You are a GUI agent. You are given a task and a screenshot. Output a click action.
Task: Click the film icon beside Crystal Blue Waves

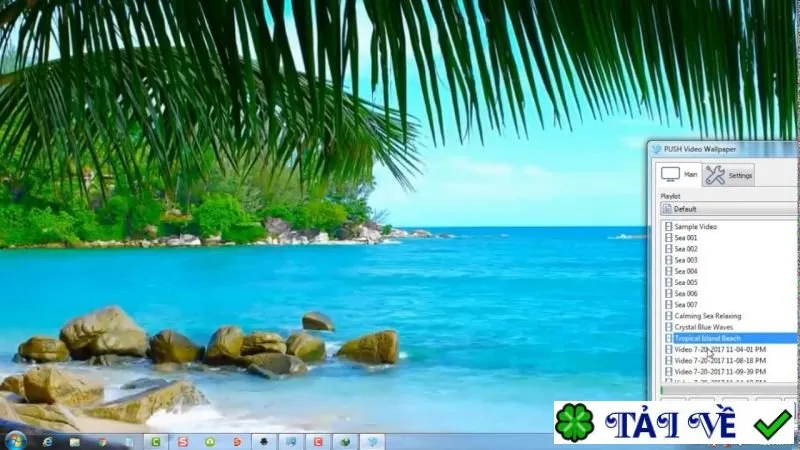point(668,327)
